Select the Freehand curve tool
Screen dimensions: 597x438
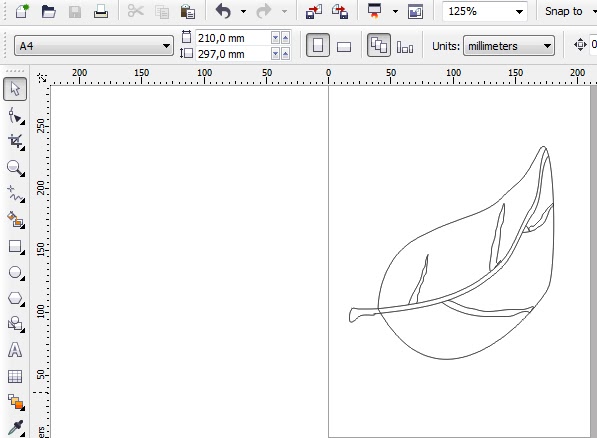(x=16, y=194)
